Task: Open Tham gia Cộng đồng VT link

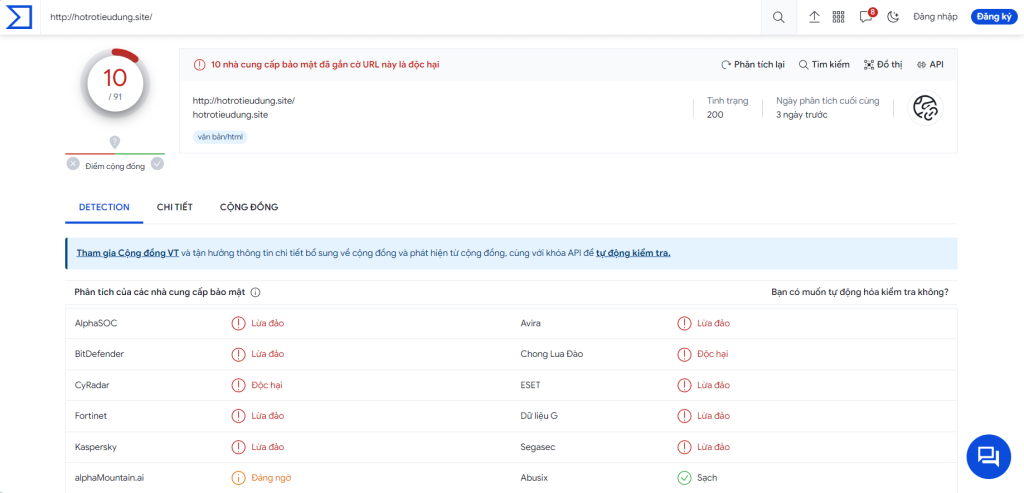Action: point(127,253)
